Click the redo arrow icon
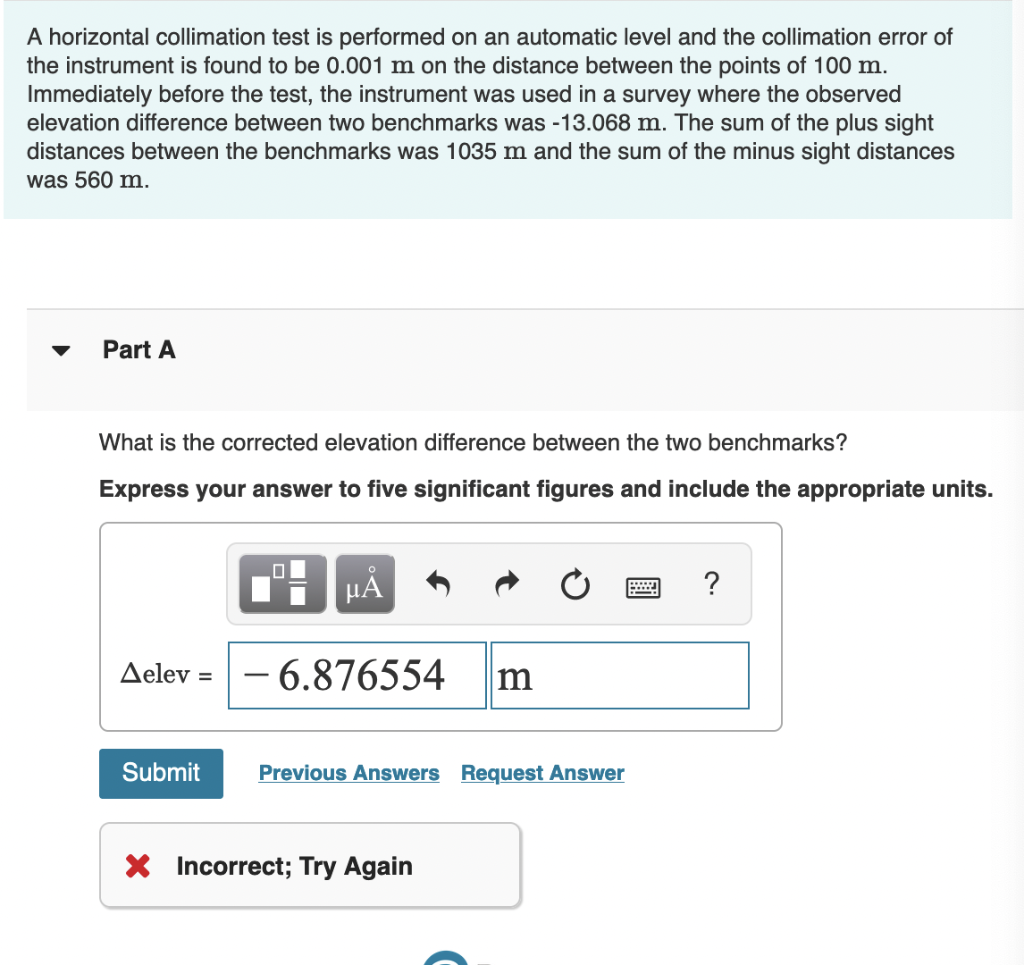The height and width of the screenshot is (965, 1024). pos(506,583)
